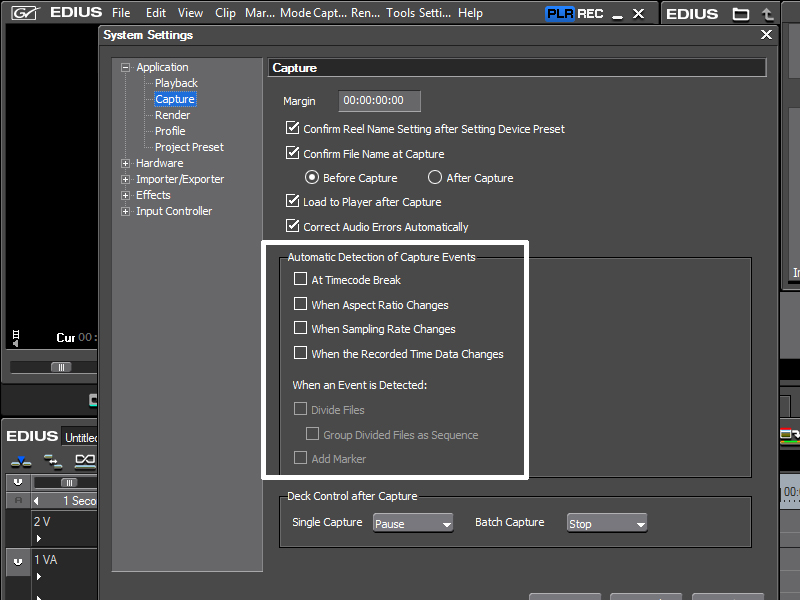Image resolution: width=800 pixels, height=600 pixels.
Task: Open the Capture menu in menu bar
Action: tap(330, 13)
